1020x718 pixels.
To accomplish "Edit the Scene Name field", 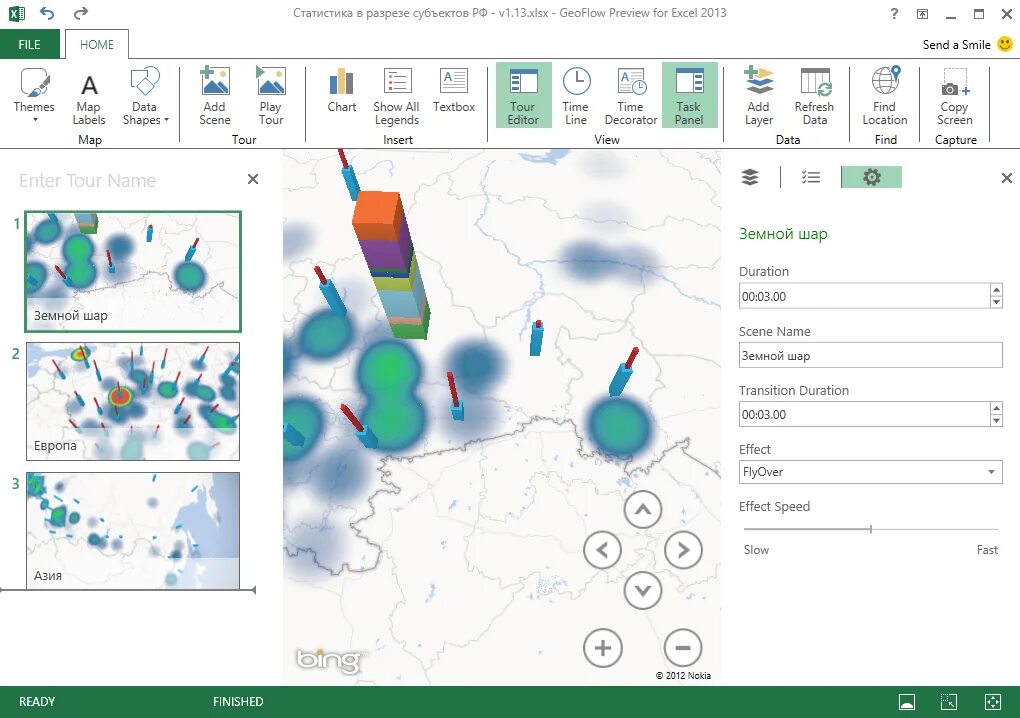I will pyautogui.click(x=870, y=356).
